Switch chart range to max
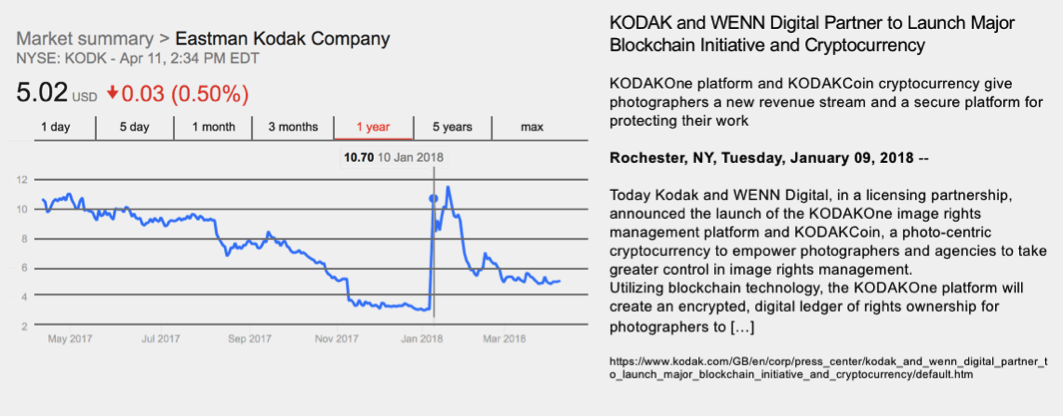1064x417 pixels. tap(532, 127)
